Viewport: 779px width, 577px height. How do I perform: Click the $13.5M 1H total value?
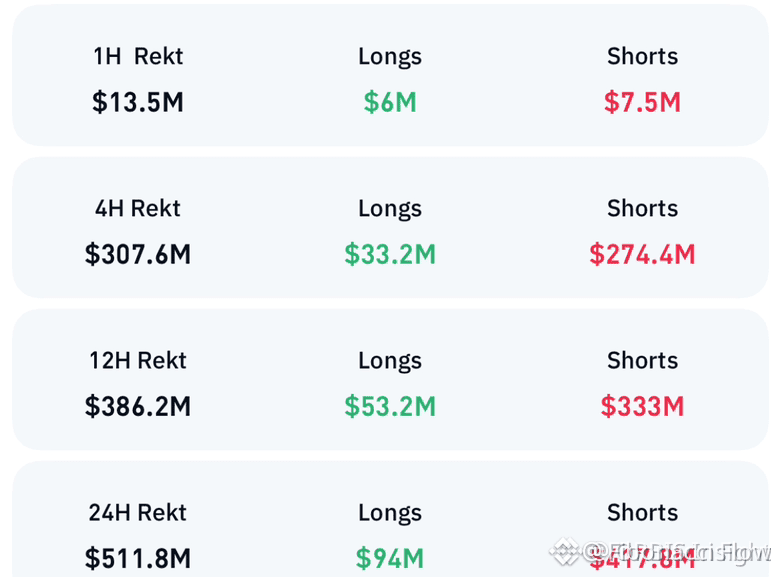point(138,102)
